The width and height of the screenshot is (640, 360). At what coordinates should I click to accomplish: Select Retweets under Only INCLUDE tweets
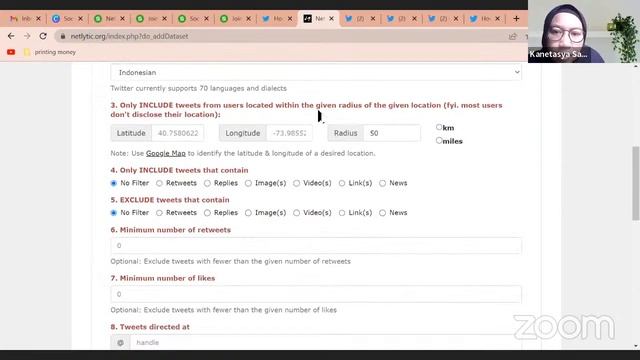[159, 183]
